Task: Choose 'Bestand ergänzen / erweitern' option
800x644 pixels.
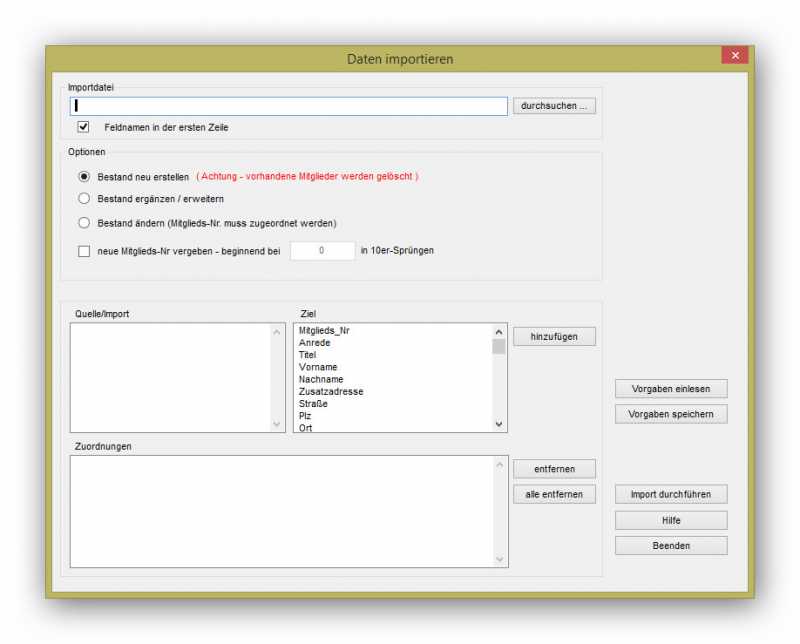Action: point(84,199)
